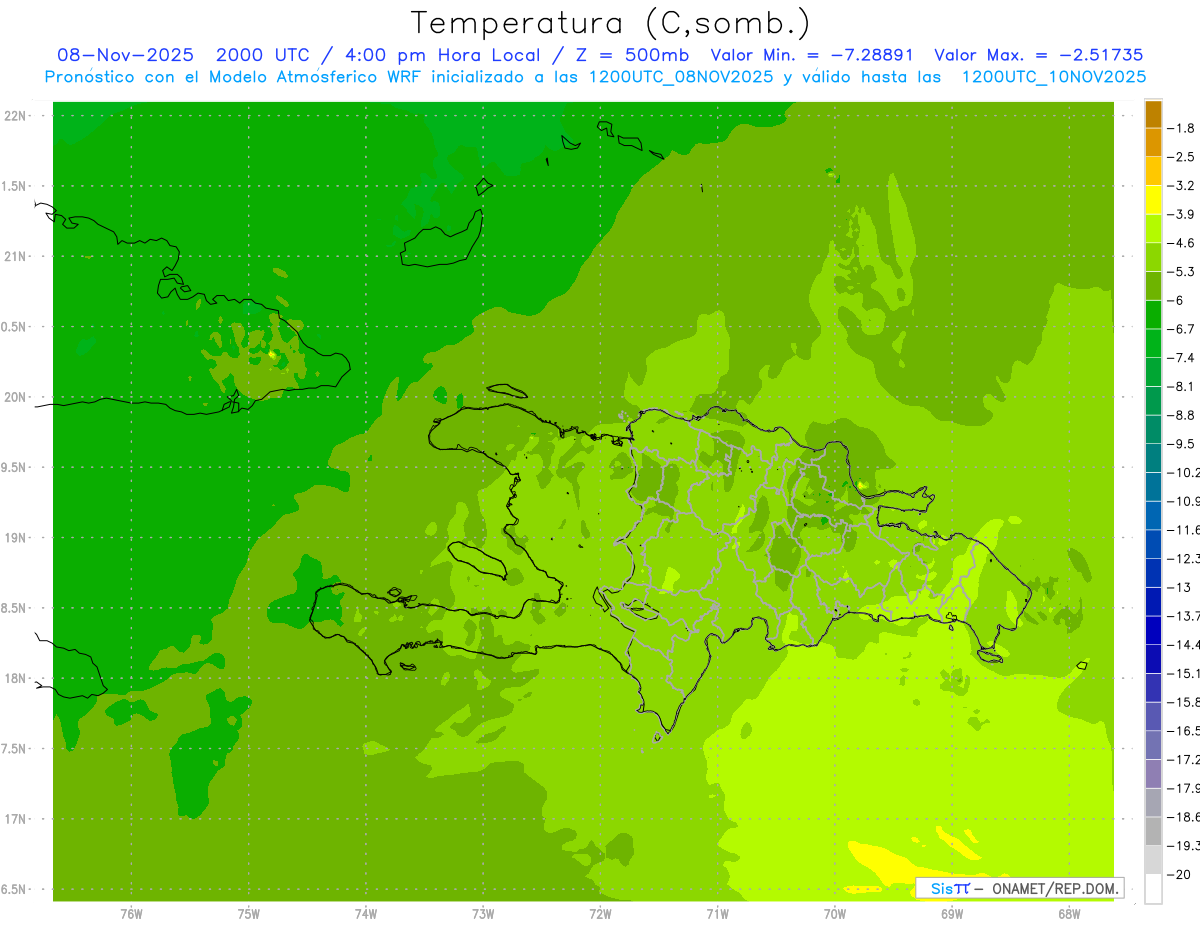Screen dimensions: 1200x927
Task: Click the "-7.4" color scale value
Action: click(1182, 357)
